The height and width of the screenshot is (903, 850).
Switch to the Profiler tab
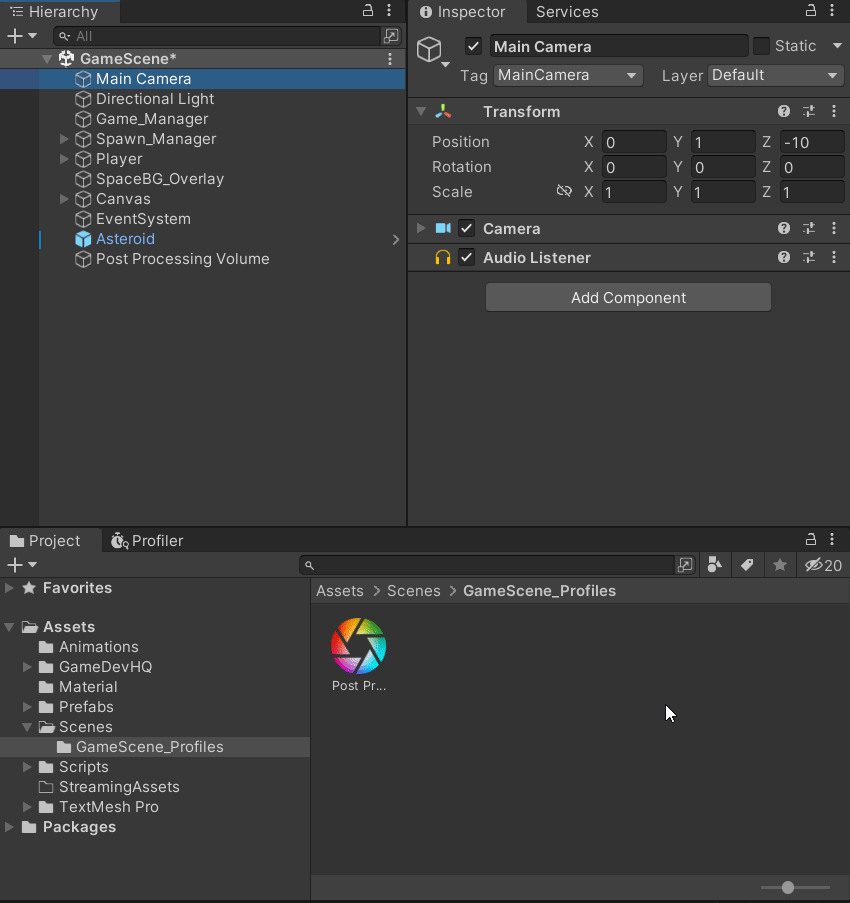[x=147, y=541]
